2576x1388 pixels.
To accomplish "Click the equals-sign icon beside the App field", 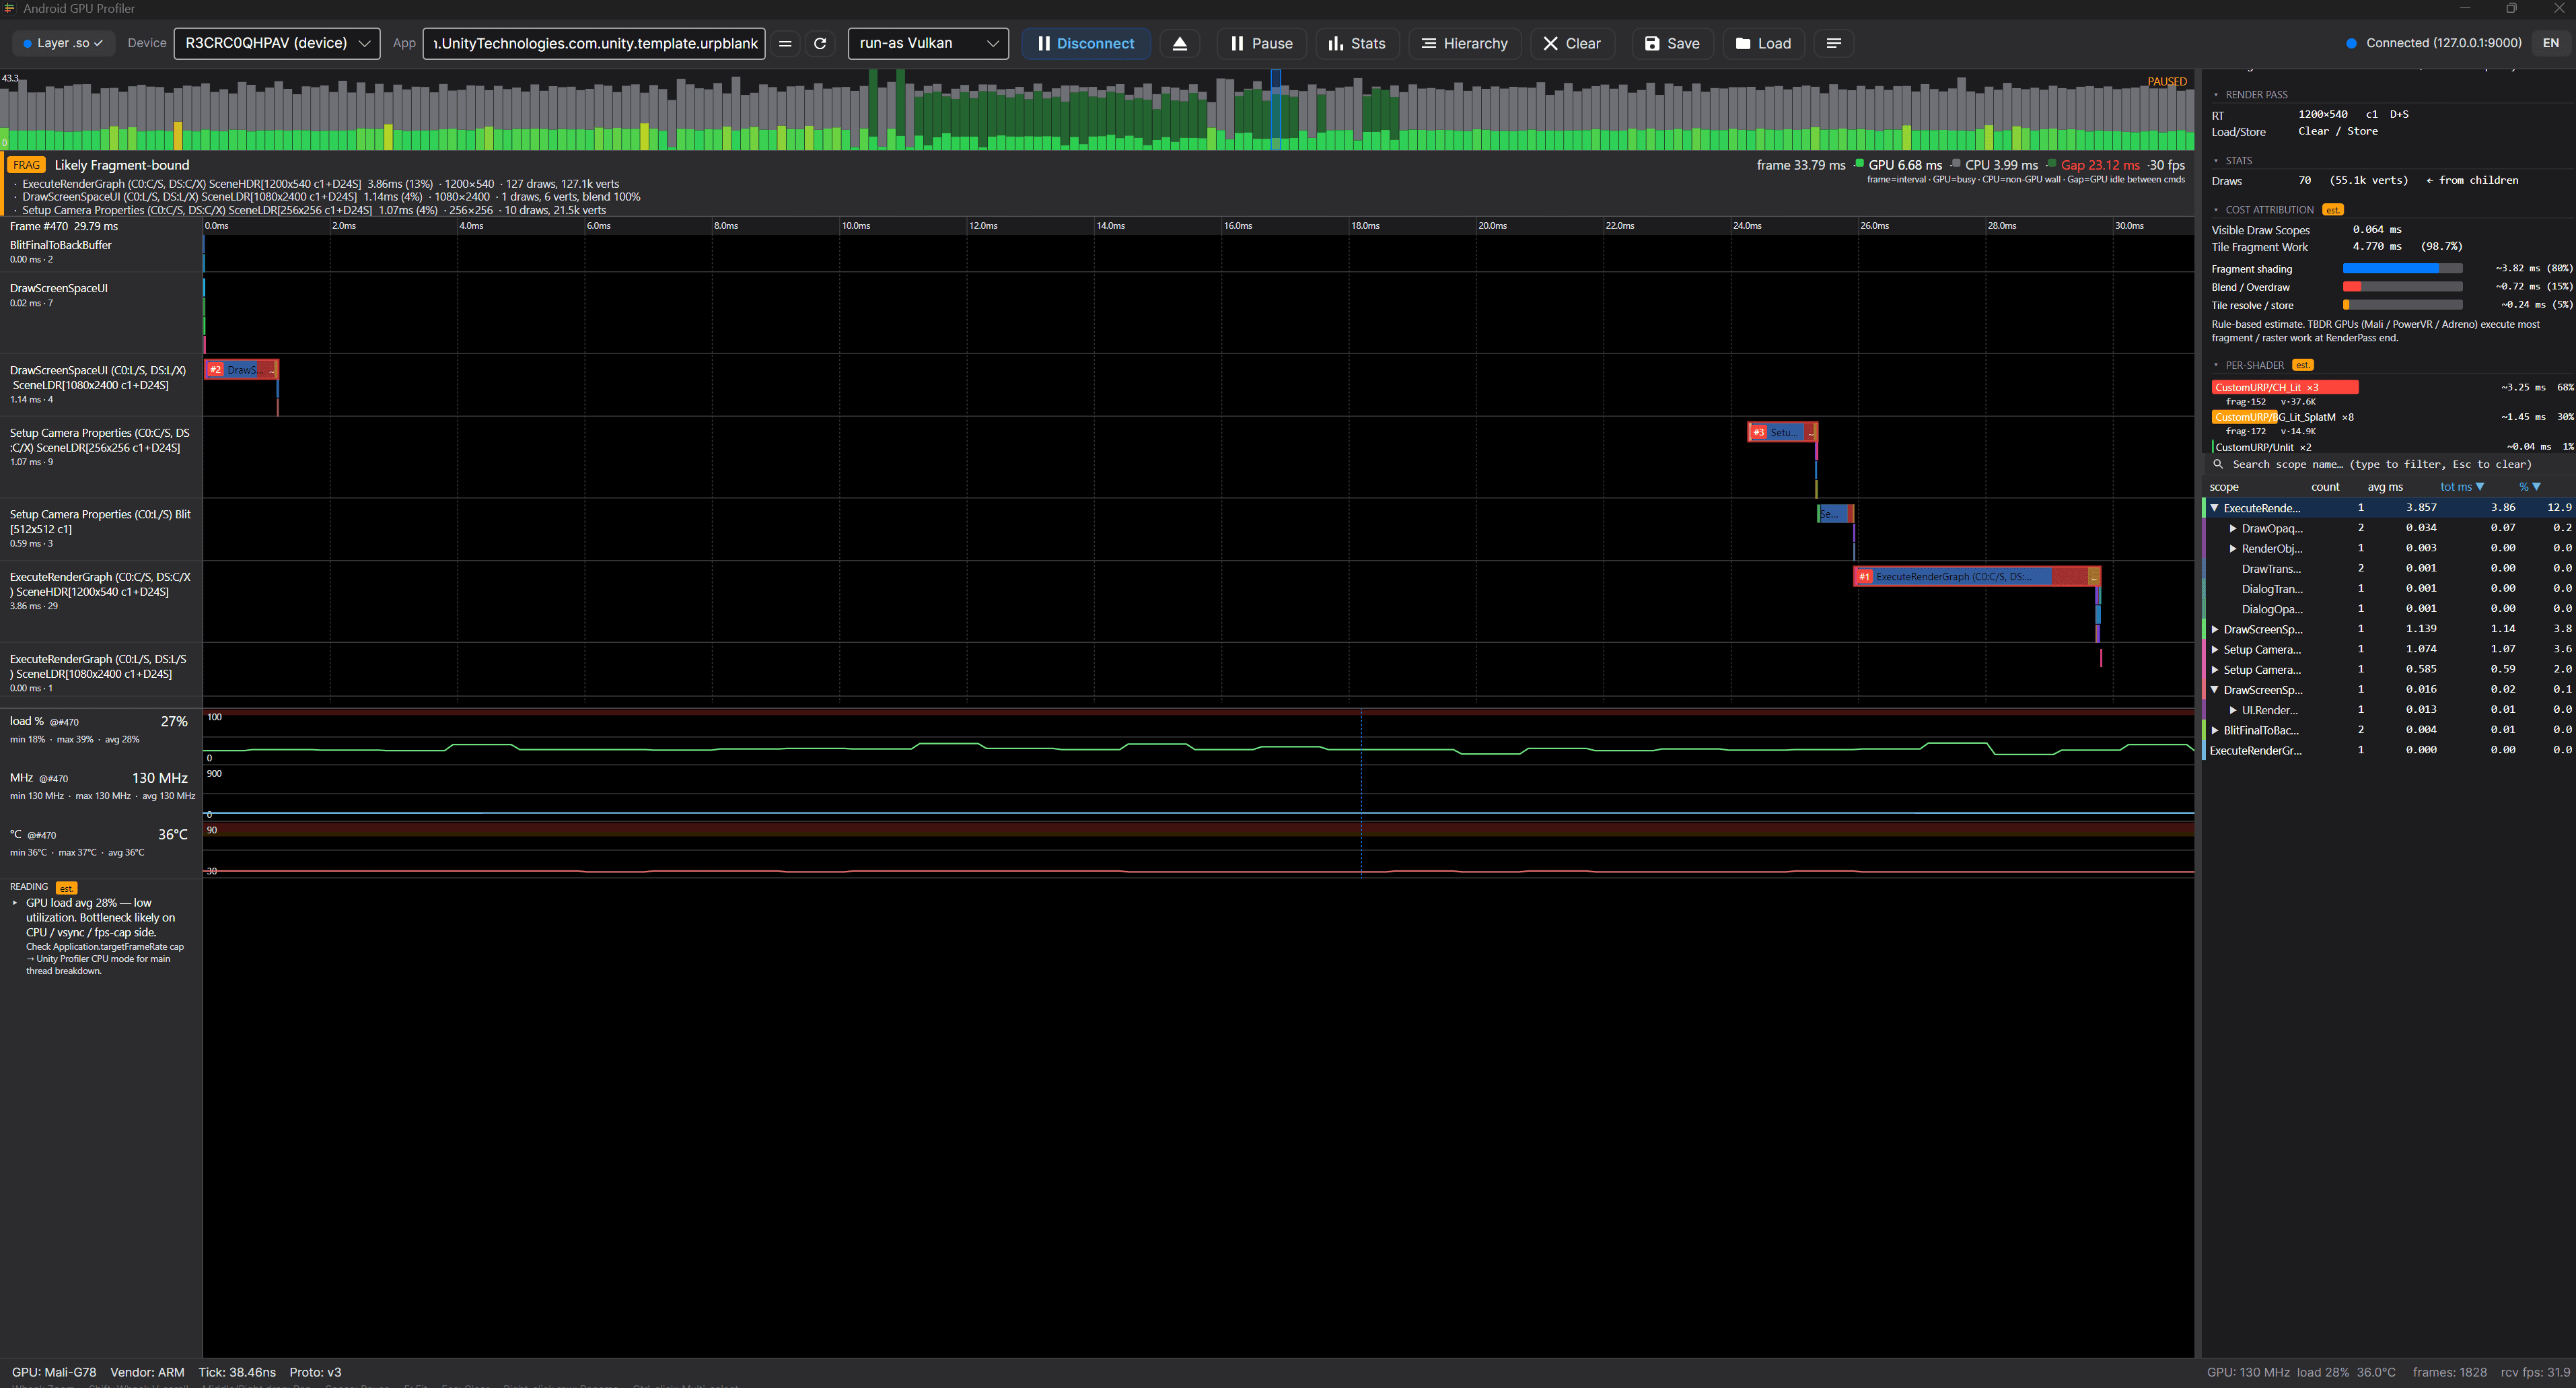I will [x=785, y=43].
